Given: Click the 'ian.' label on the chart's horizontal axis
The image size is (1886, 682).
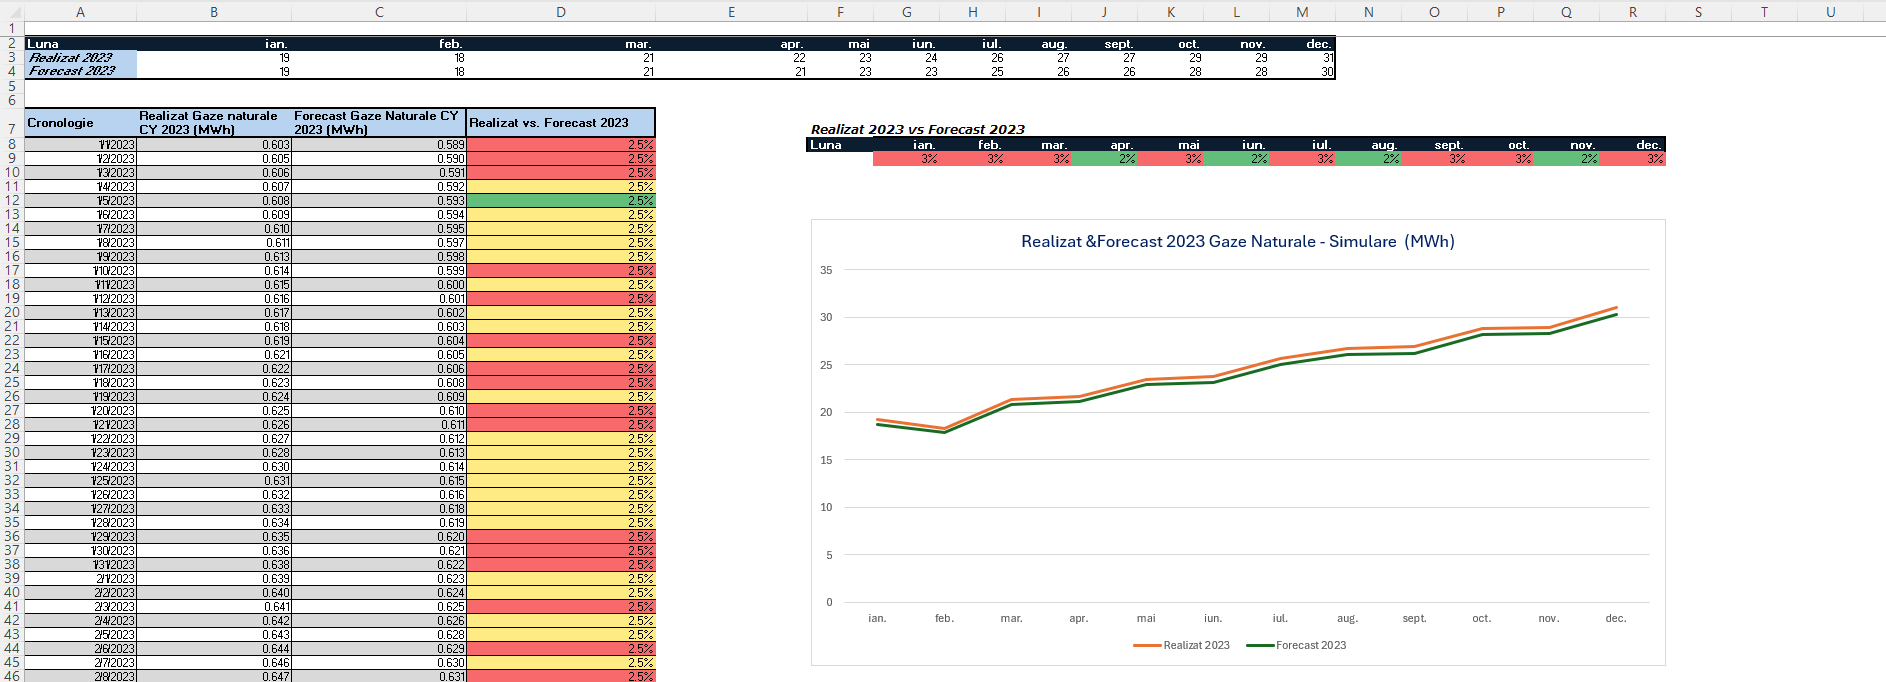Looking at the screenshot, I should 877,619.
